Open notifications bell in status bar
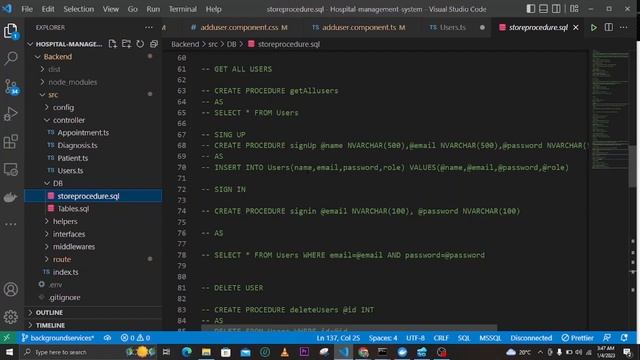Image resolution: width=640 pixels, height=360 pixels. coord(624,338)
